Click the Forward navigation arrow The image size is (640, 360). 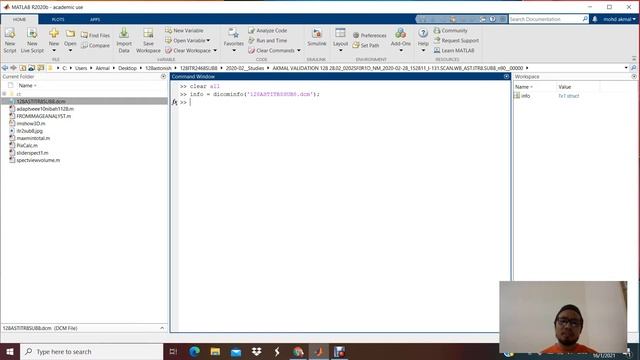[x=13, y=68]
